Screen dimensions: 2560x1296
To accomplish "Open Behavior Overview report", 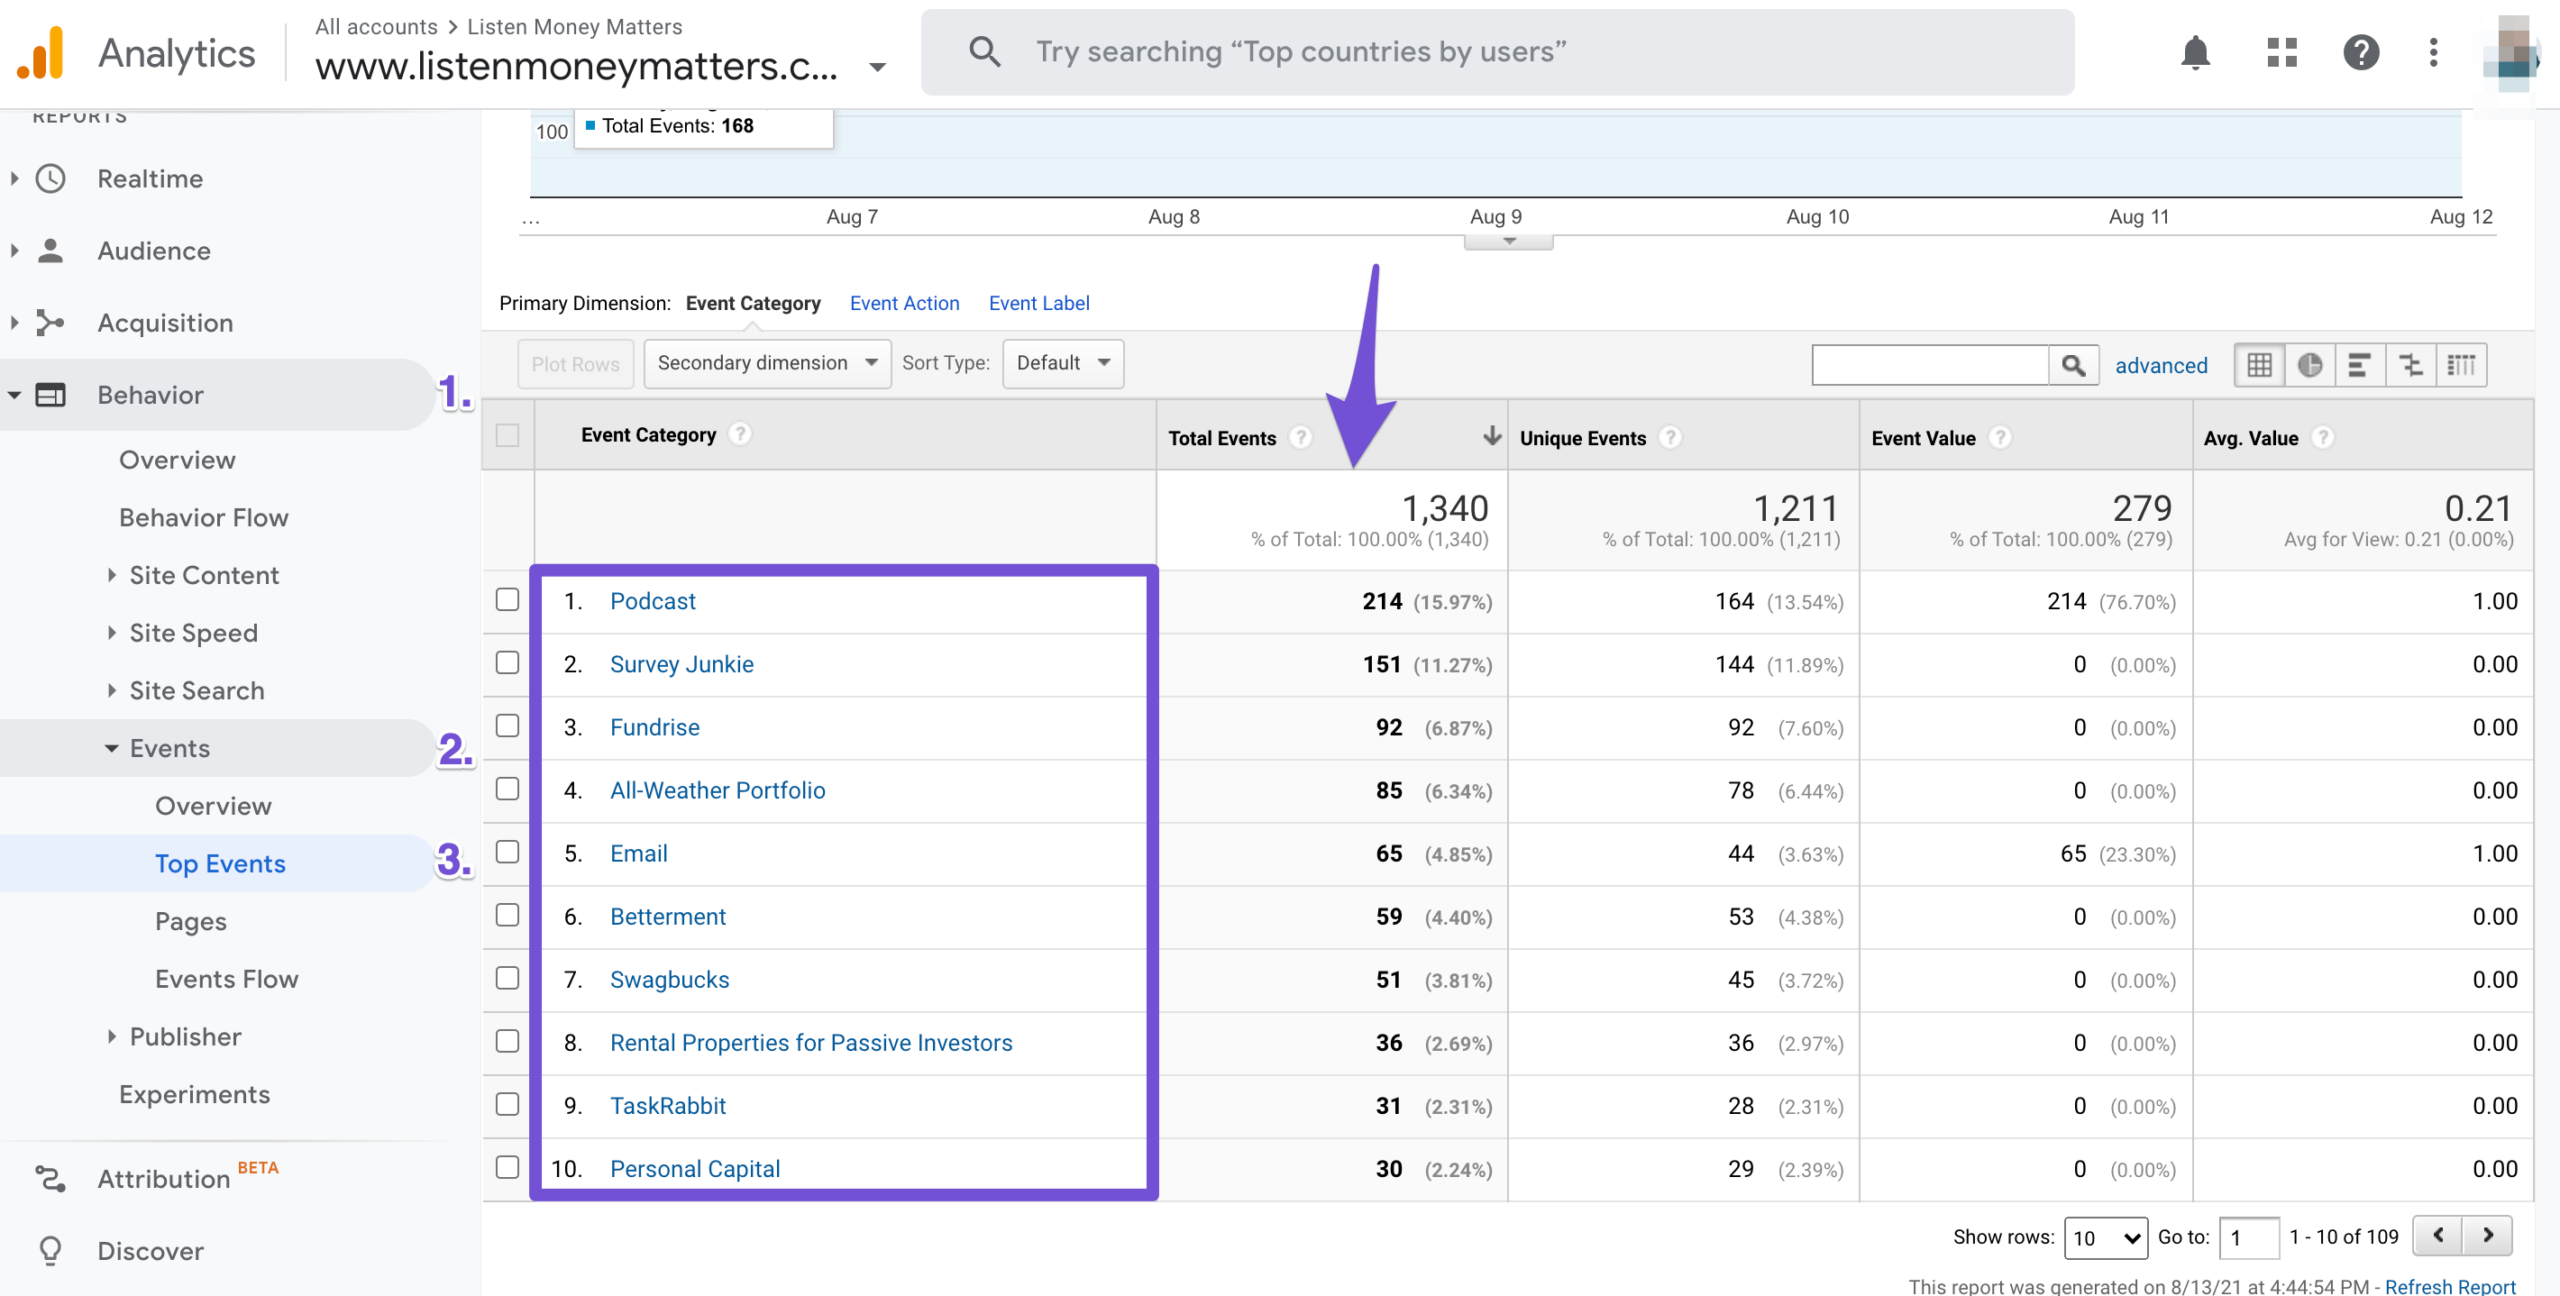I will click(177, 460).
